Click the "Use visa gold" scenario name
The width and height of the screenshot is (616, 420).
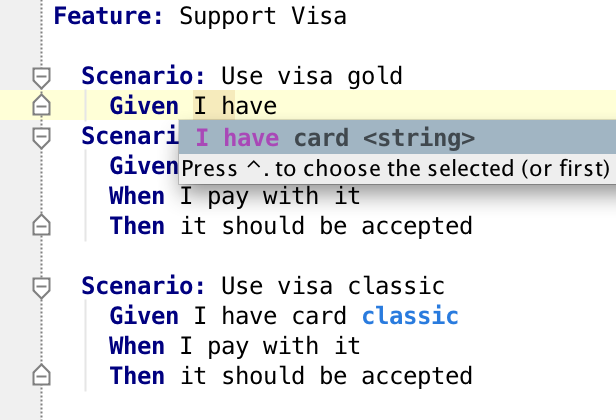tap(312, 76)
